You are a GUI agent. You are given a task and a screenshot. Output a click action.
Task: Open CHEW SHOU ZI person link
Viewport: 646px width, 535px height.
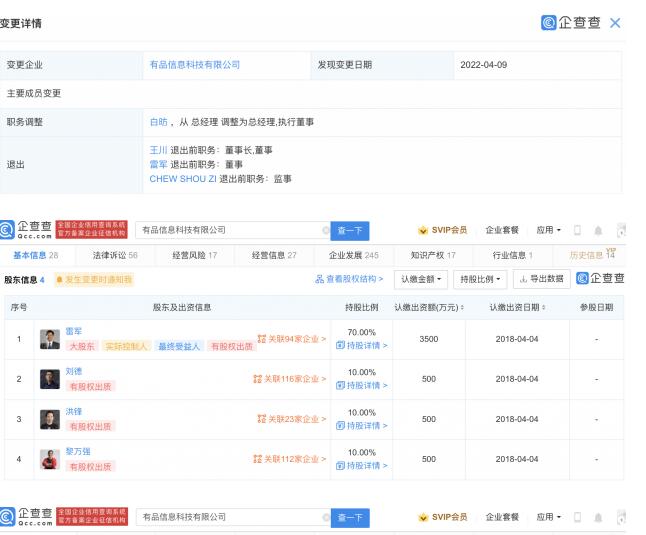click(183, 179)
